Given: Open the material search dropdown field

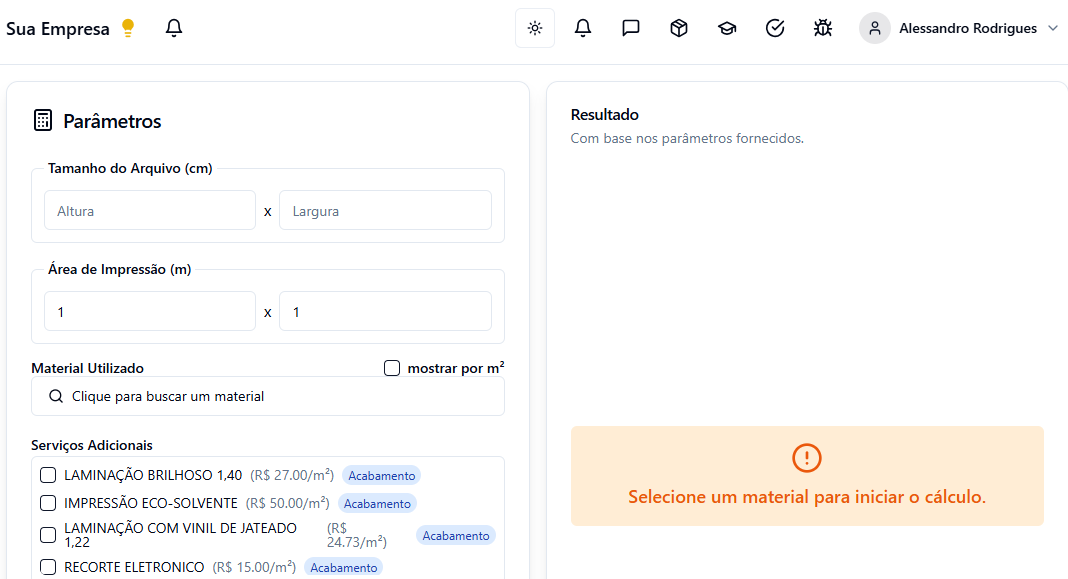Looking at the screenshot, I should pos(268,396).
